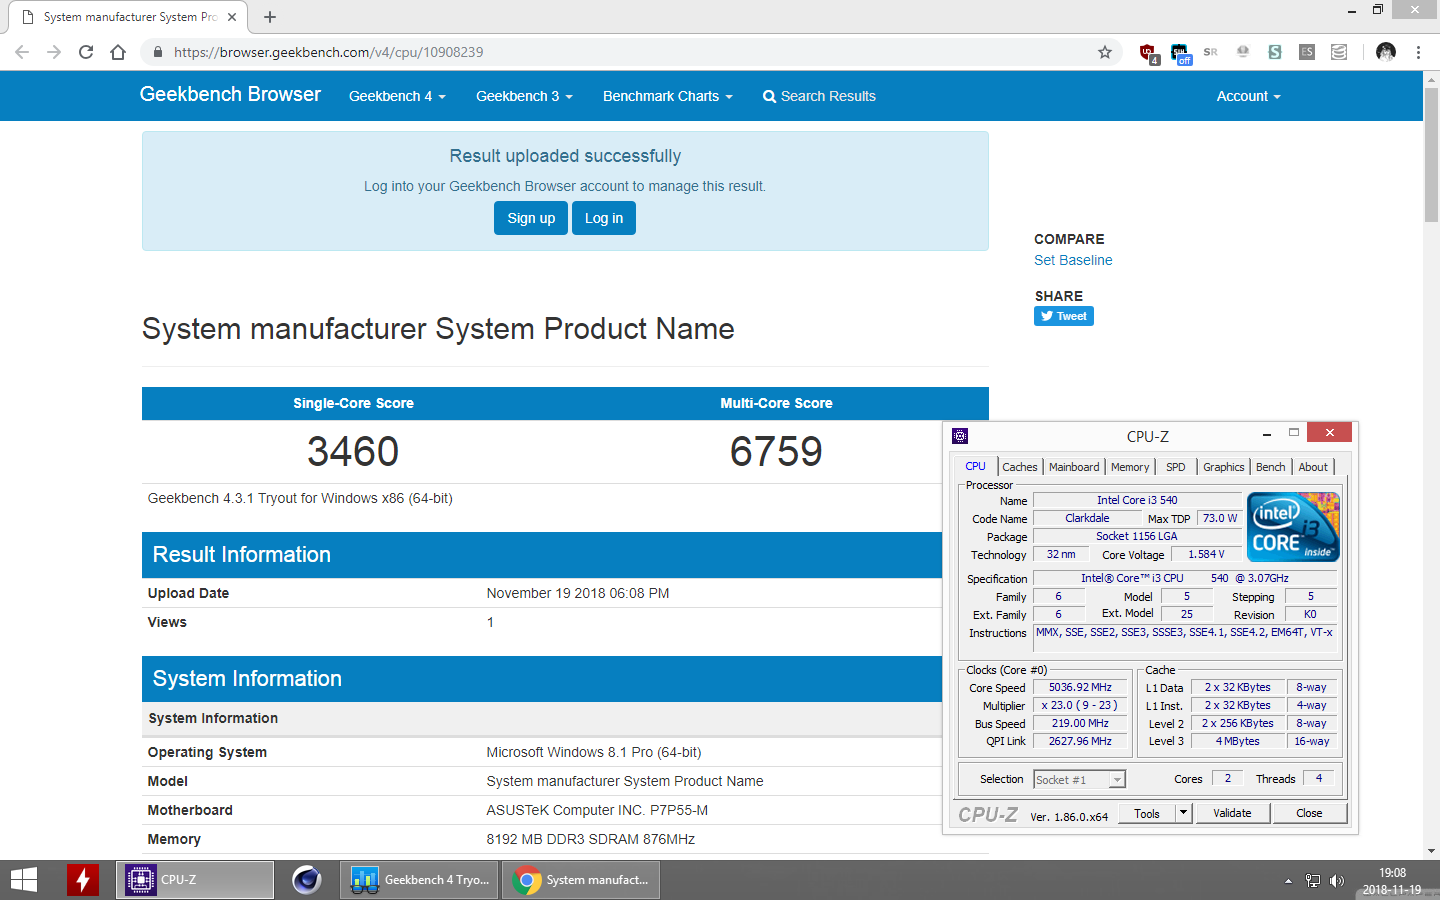This screenshot has height=900, width=1440.
Task: Click the Sign up button
Action: [x=531, y=218]
